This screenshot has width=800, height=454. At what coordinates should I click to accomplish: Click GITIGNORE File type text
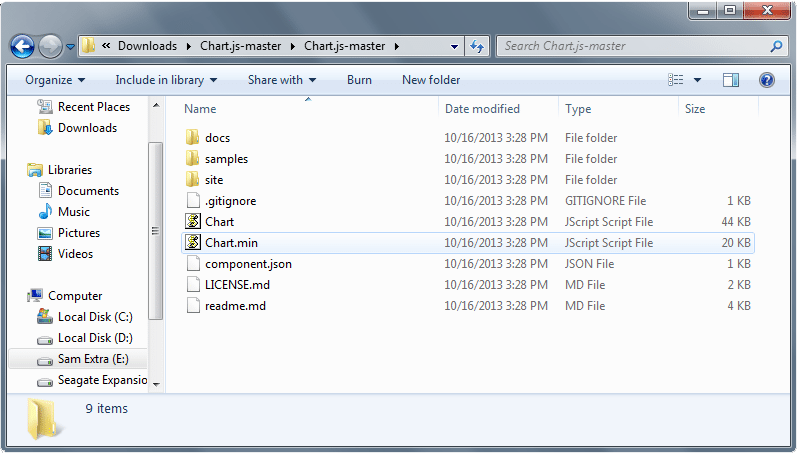(x=606, y=200)
